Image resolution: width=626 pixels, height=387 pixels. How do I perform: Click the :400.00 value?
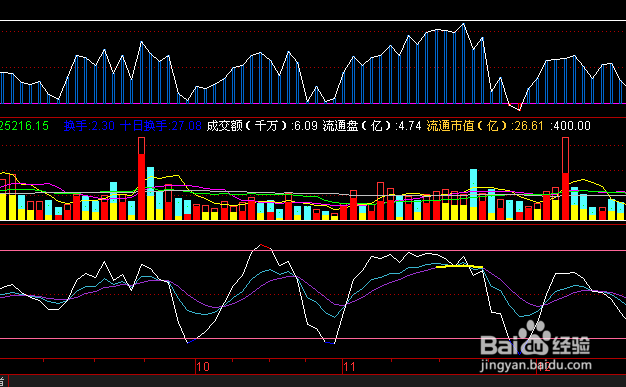(x=571, y=126)
